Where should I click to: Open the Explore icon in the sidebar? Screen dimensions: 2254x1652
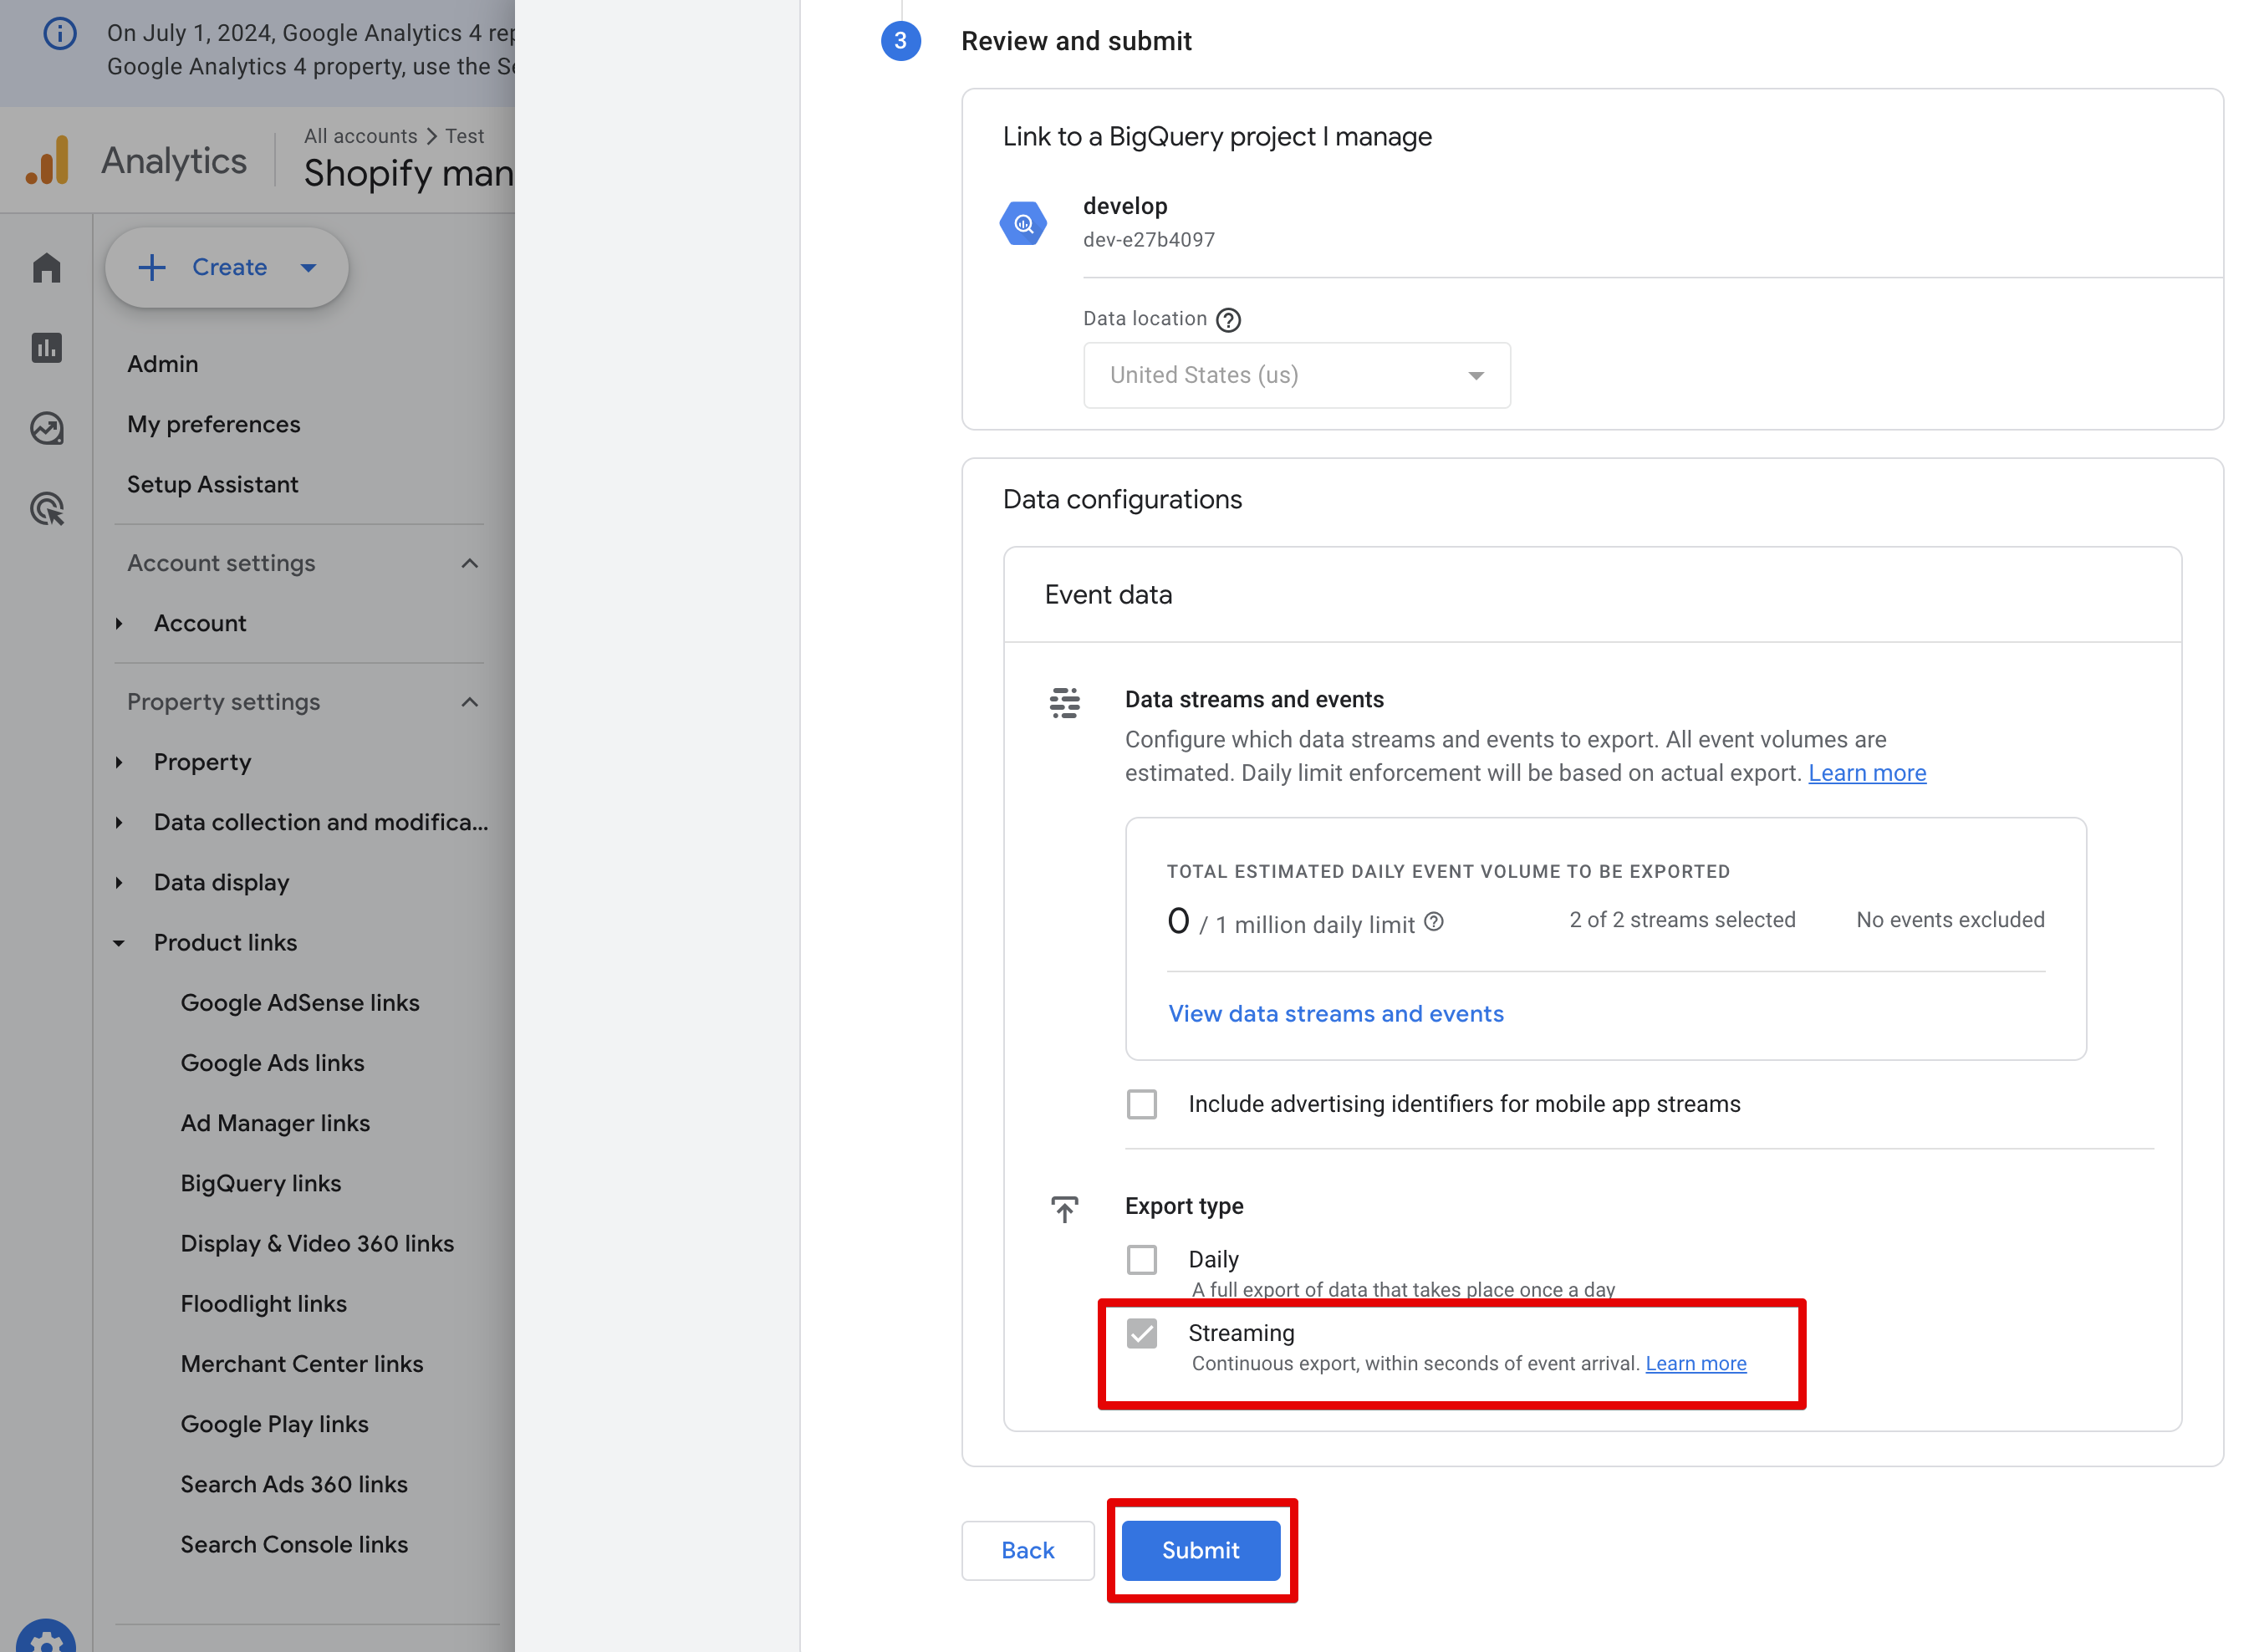click(x=46, y=428)
